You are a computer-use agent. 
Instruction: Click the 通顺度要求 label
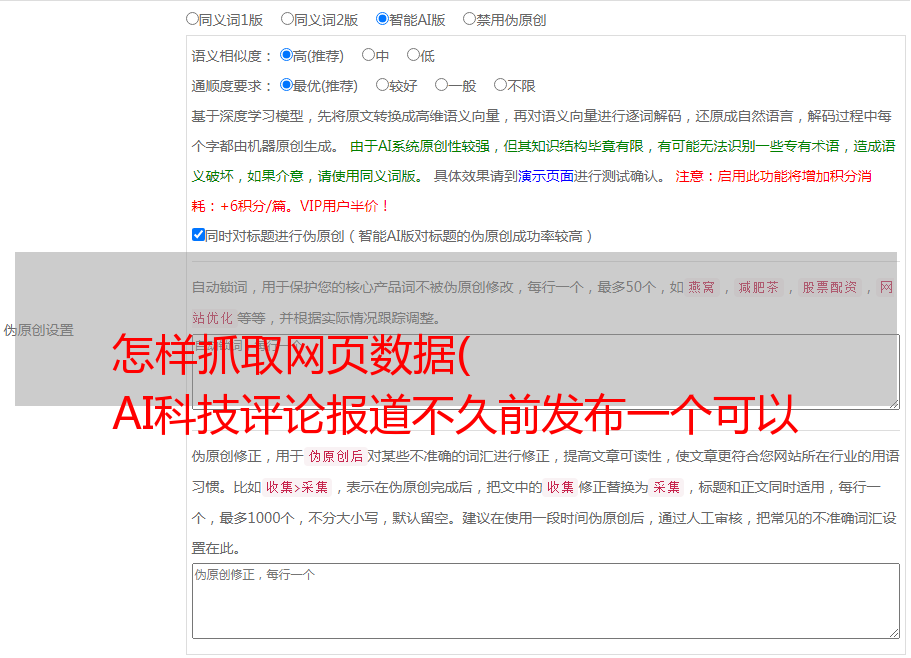point(232,87)
